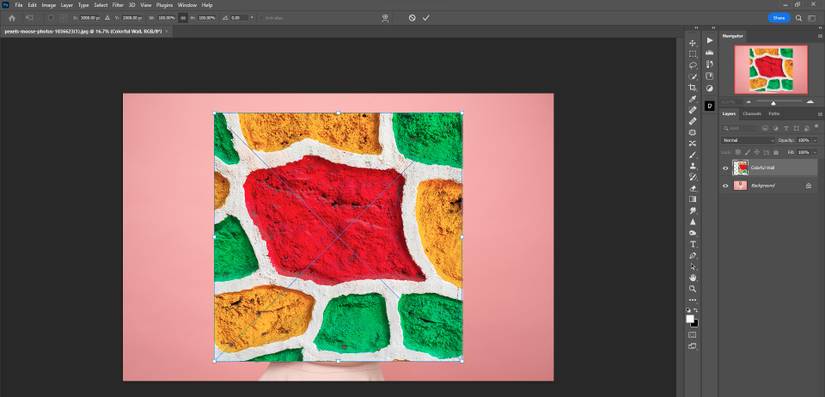Hide the Background layer
This screenshot has width=825, height=397.
pos(726,186)
